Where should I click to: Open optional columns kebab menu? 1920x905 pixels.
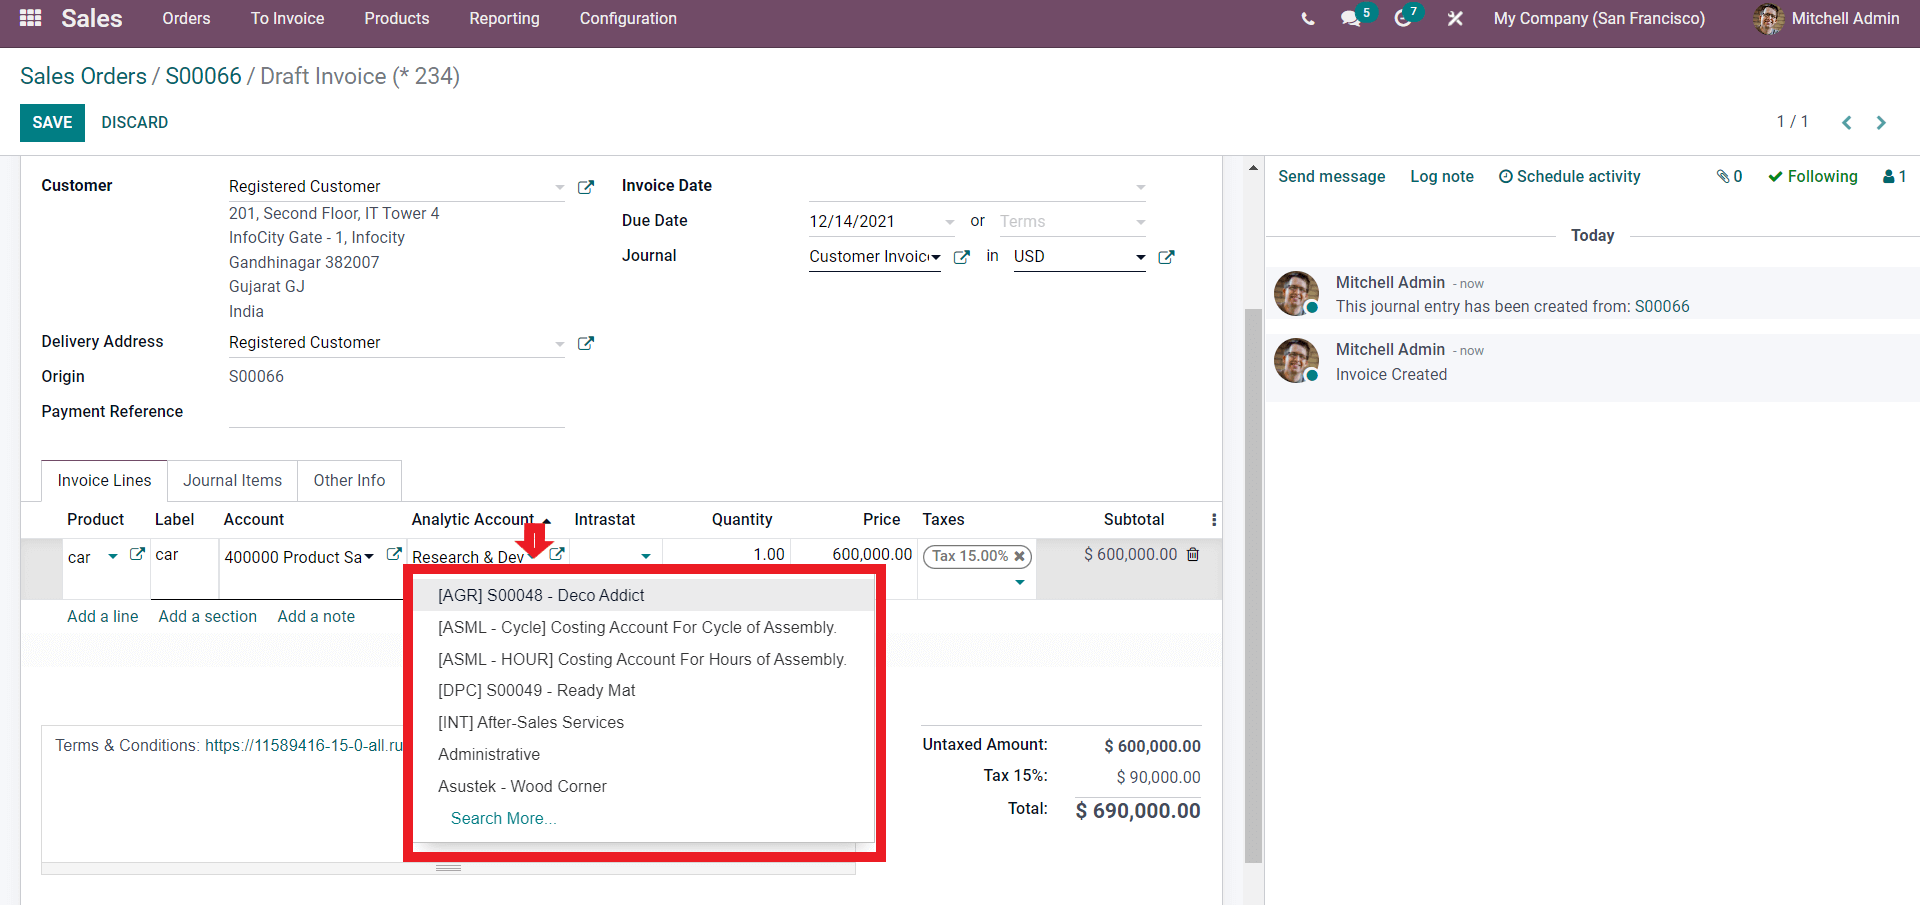point(1214,520)
